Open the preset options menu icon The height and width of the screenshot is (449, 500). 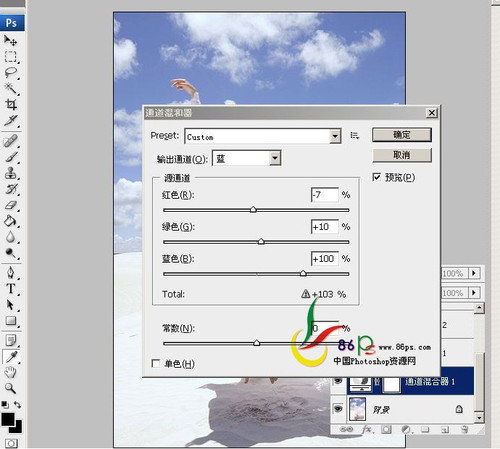point(354,135)
